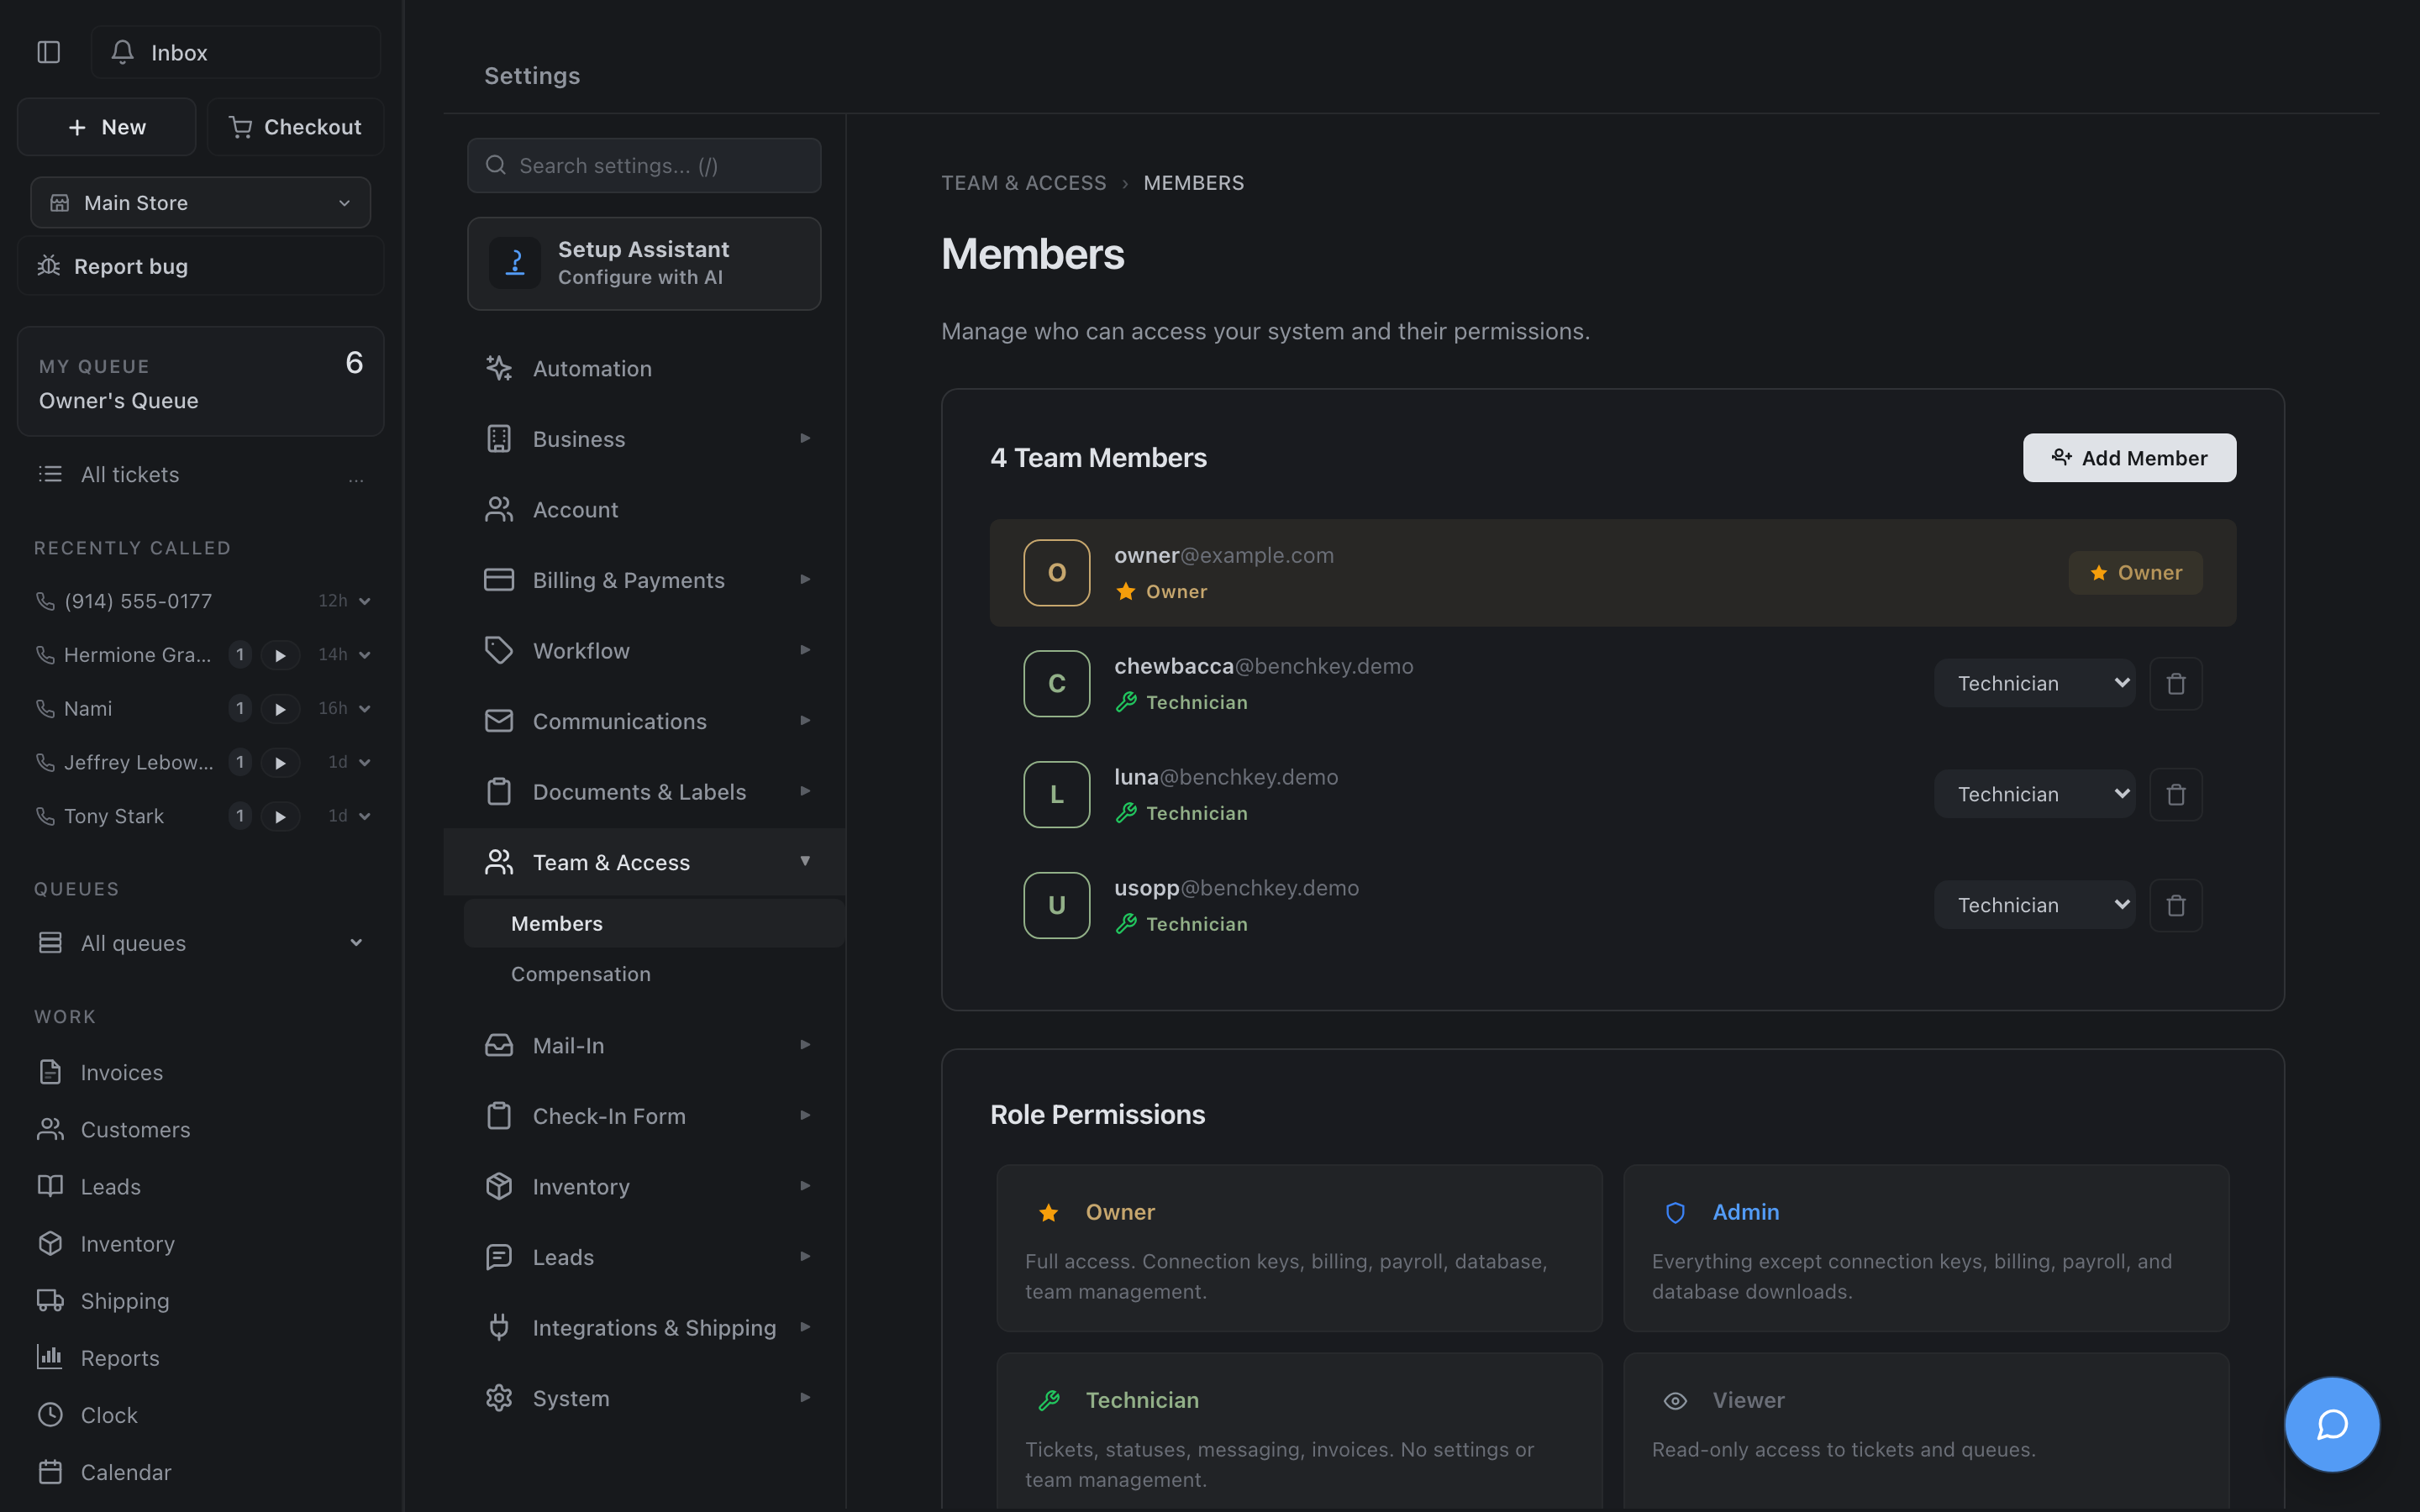Launch the Setup Assistant
This screenshot has height=1512, width=2420.
click(644, 264)
